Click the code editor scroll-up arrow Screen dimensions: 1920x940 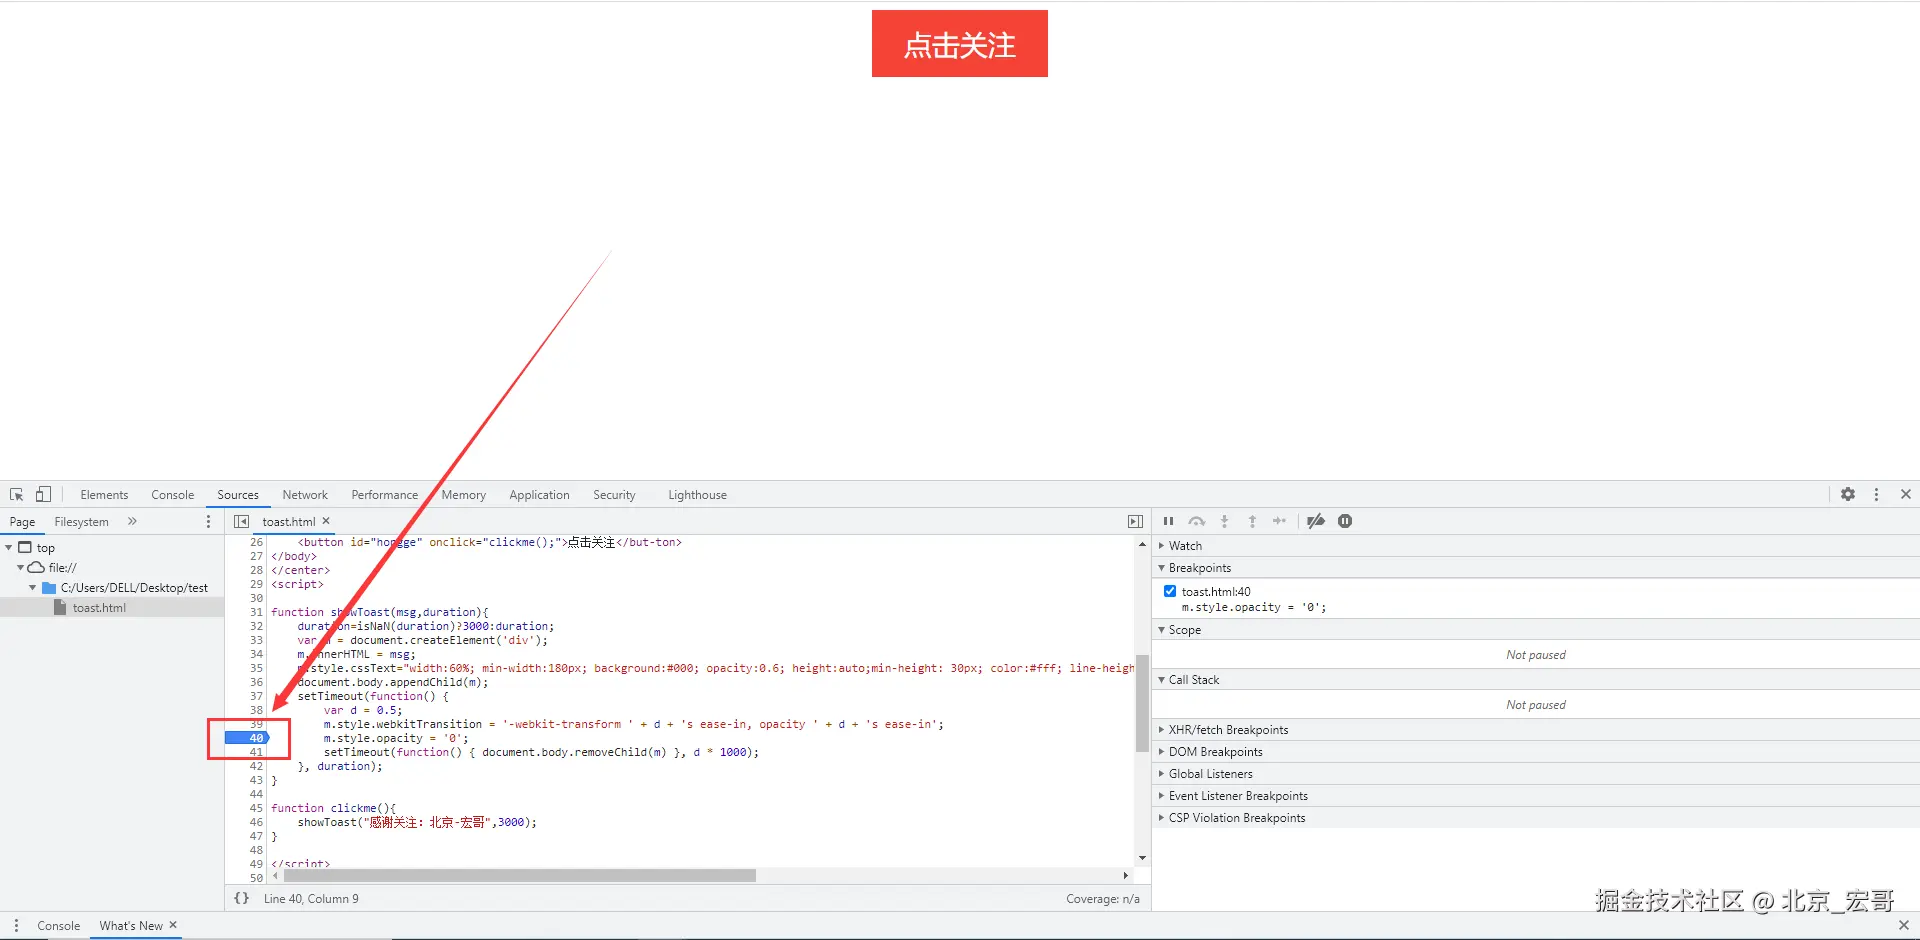(x=1142, y=544)
